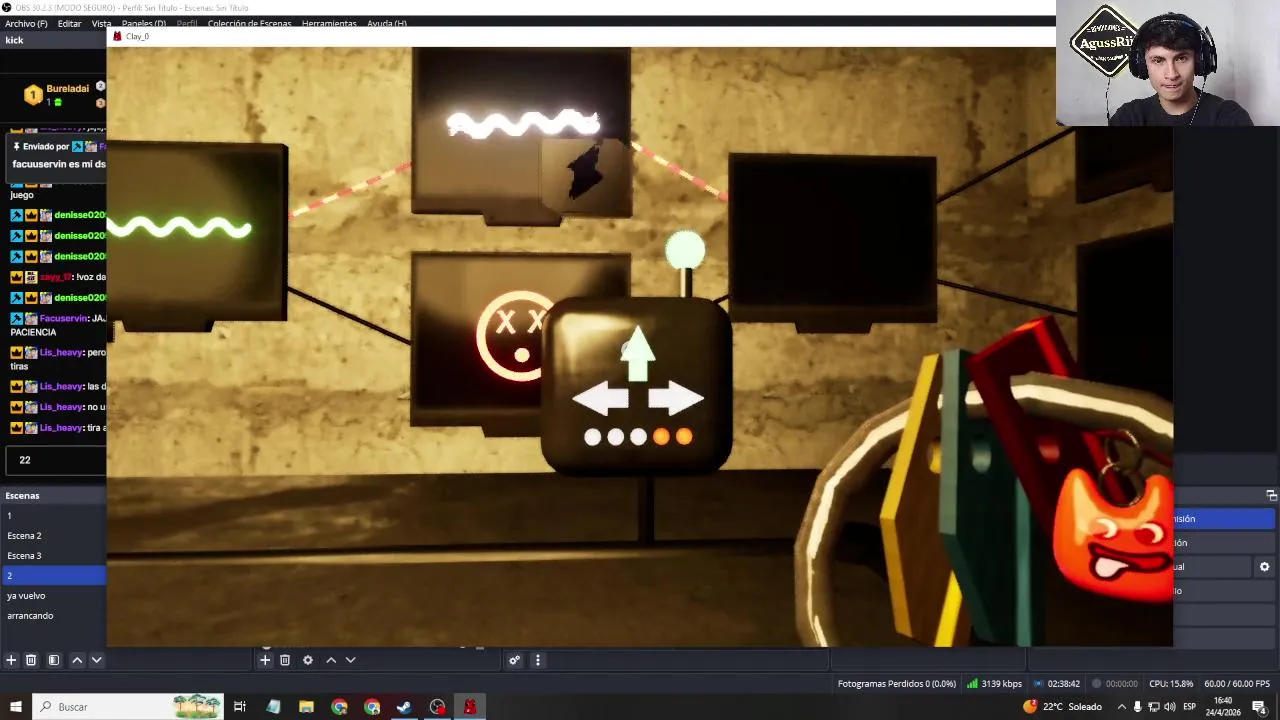This screenshot has width=1280, height=720.
Task: Open notifications action center icon
Action: 1259,707
